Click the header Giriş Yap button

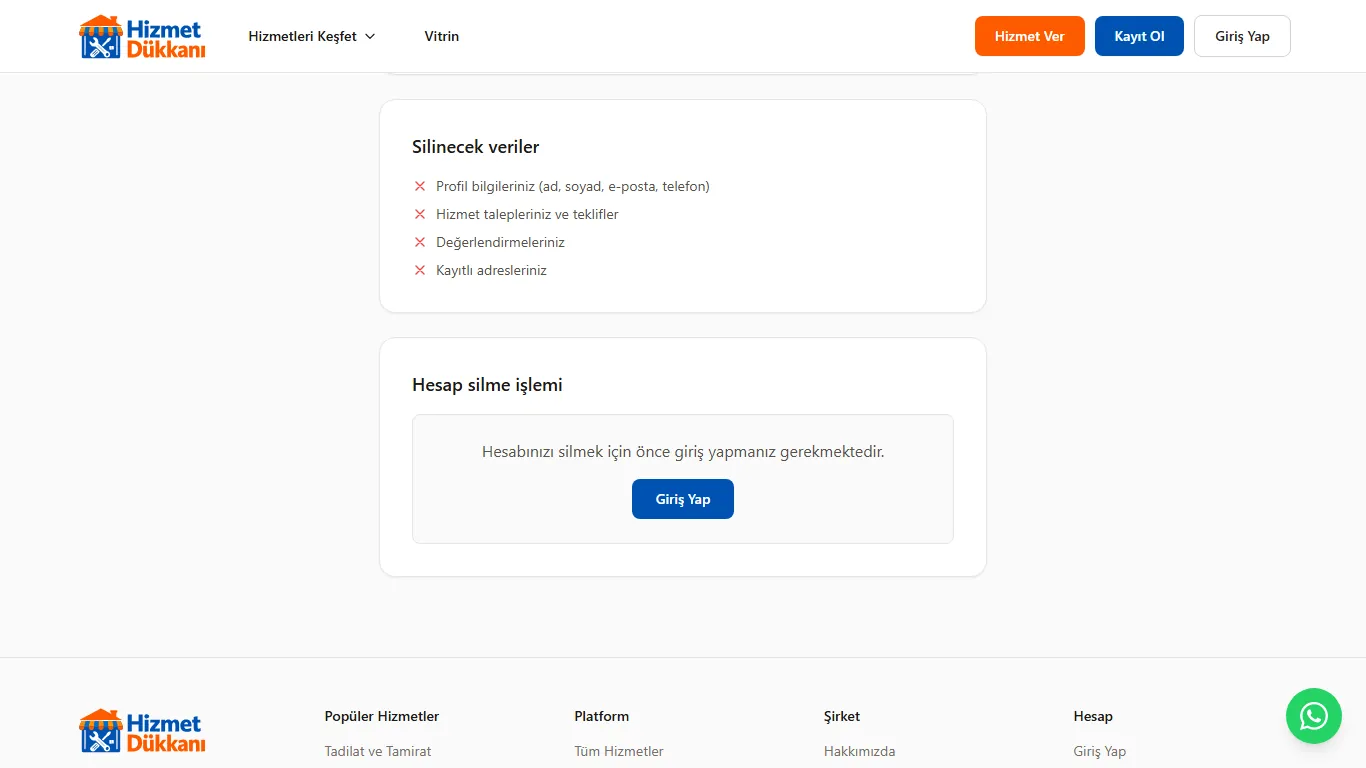[x=1243, y=36]
